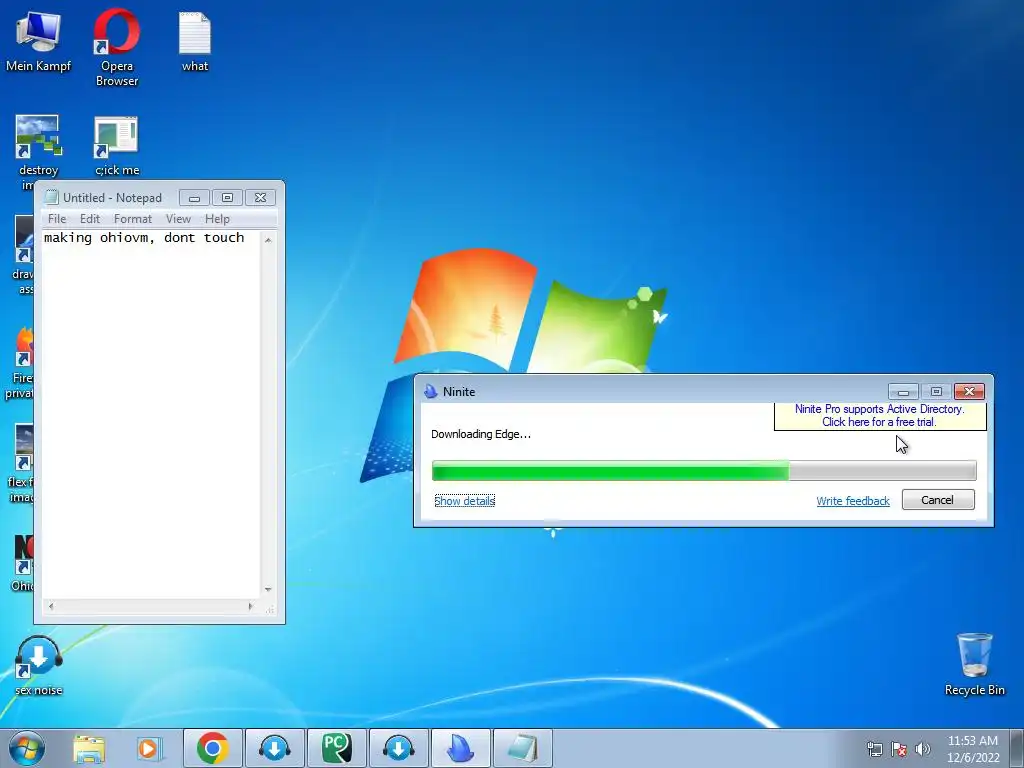Click the Notepad title bar icon

pos(51,197)
